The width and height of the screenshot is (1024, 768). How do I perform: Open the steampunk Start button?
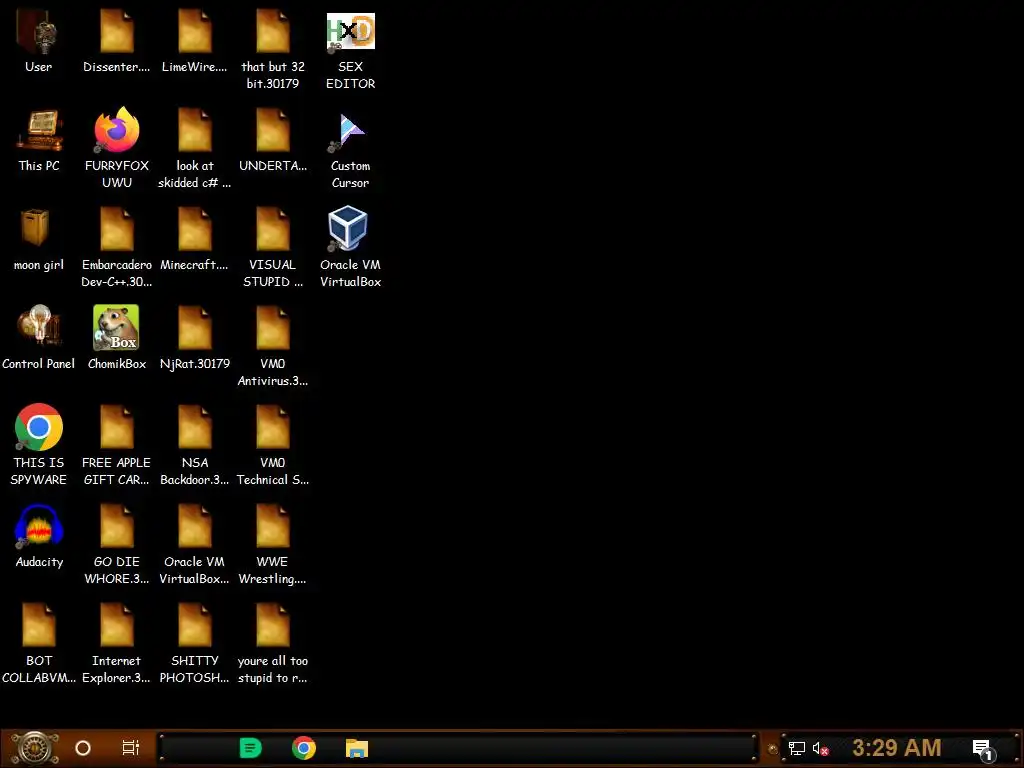point(34,748)
